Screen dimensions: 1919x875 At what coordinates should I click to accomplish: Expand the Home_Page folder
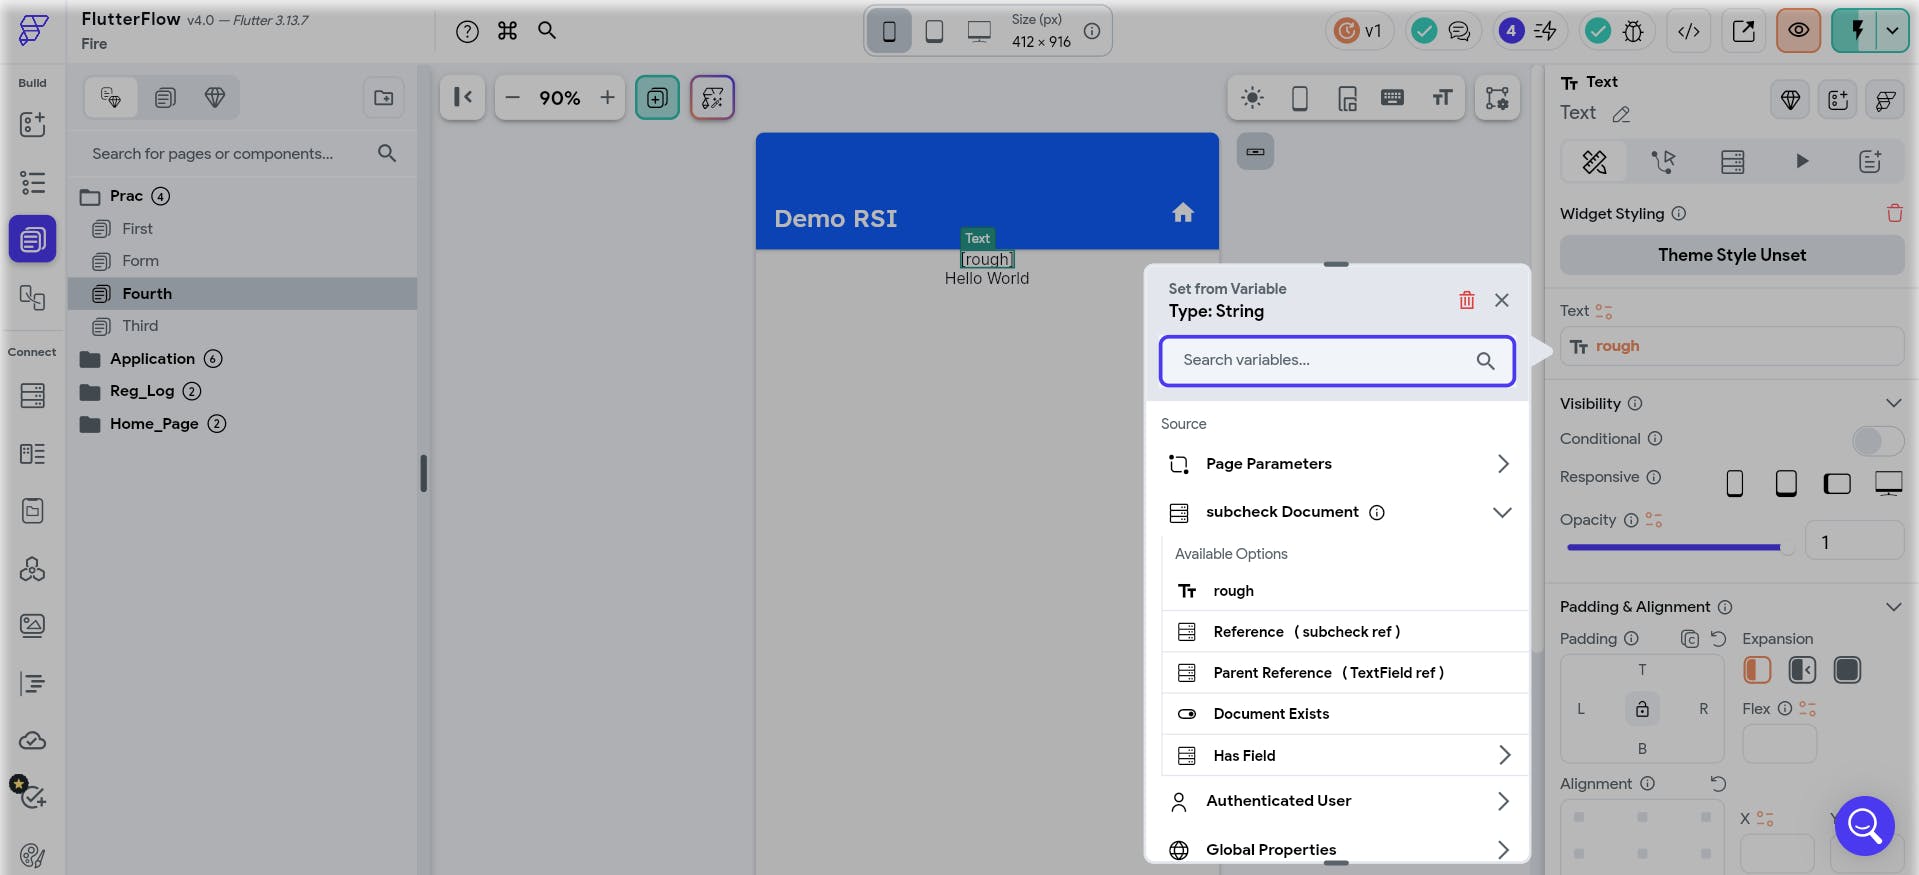90,424
